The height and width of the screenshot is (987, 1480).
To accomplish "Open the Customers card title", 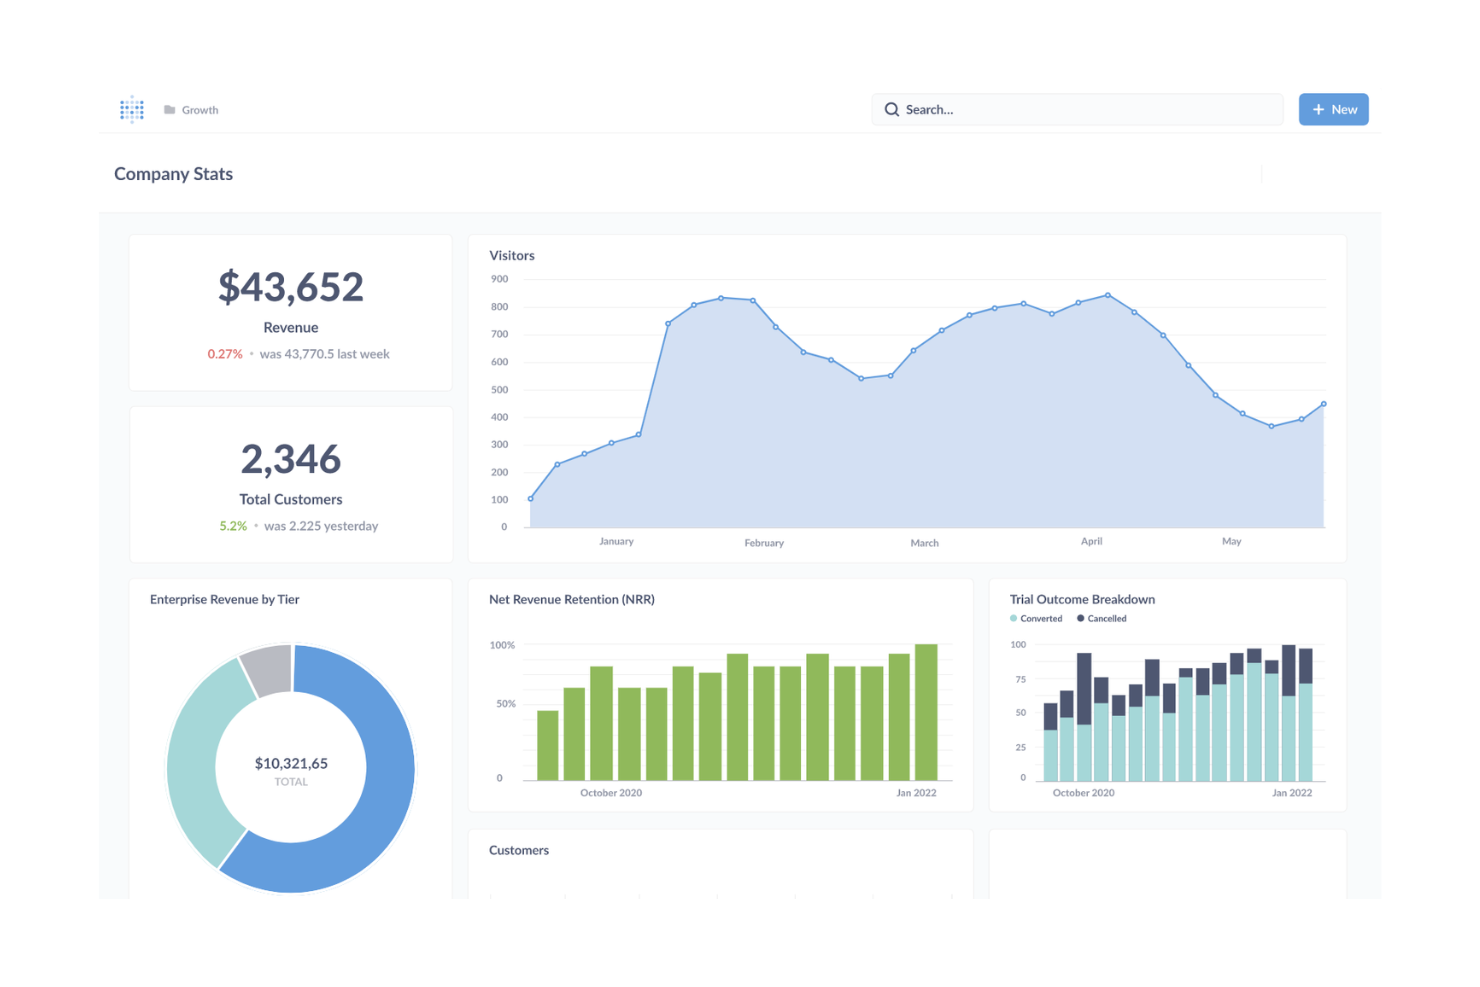I will [519, 851].
